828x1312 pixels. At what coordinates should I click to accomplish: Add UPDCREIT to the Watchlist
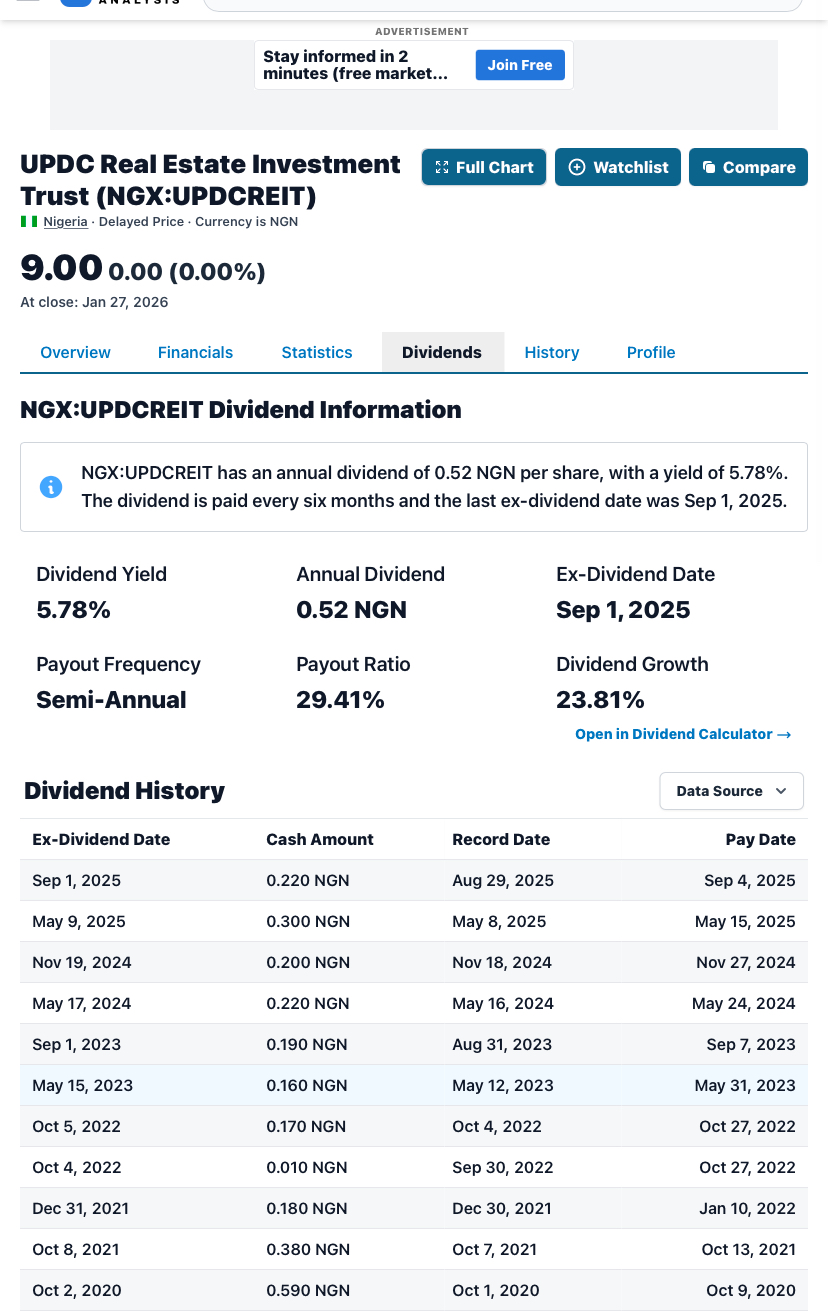[x=618, y=167]
